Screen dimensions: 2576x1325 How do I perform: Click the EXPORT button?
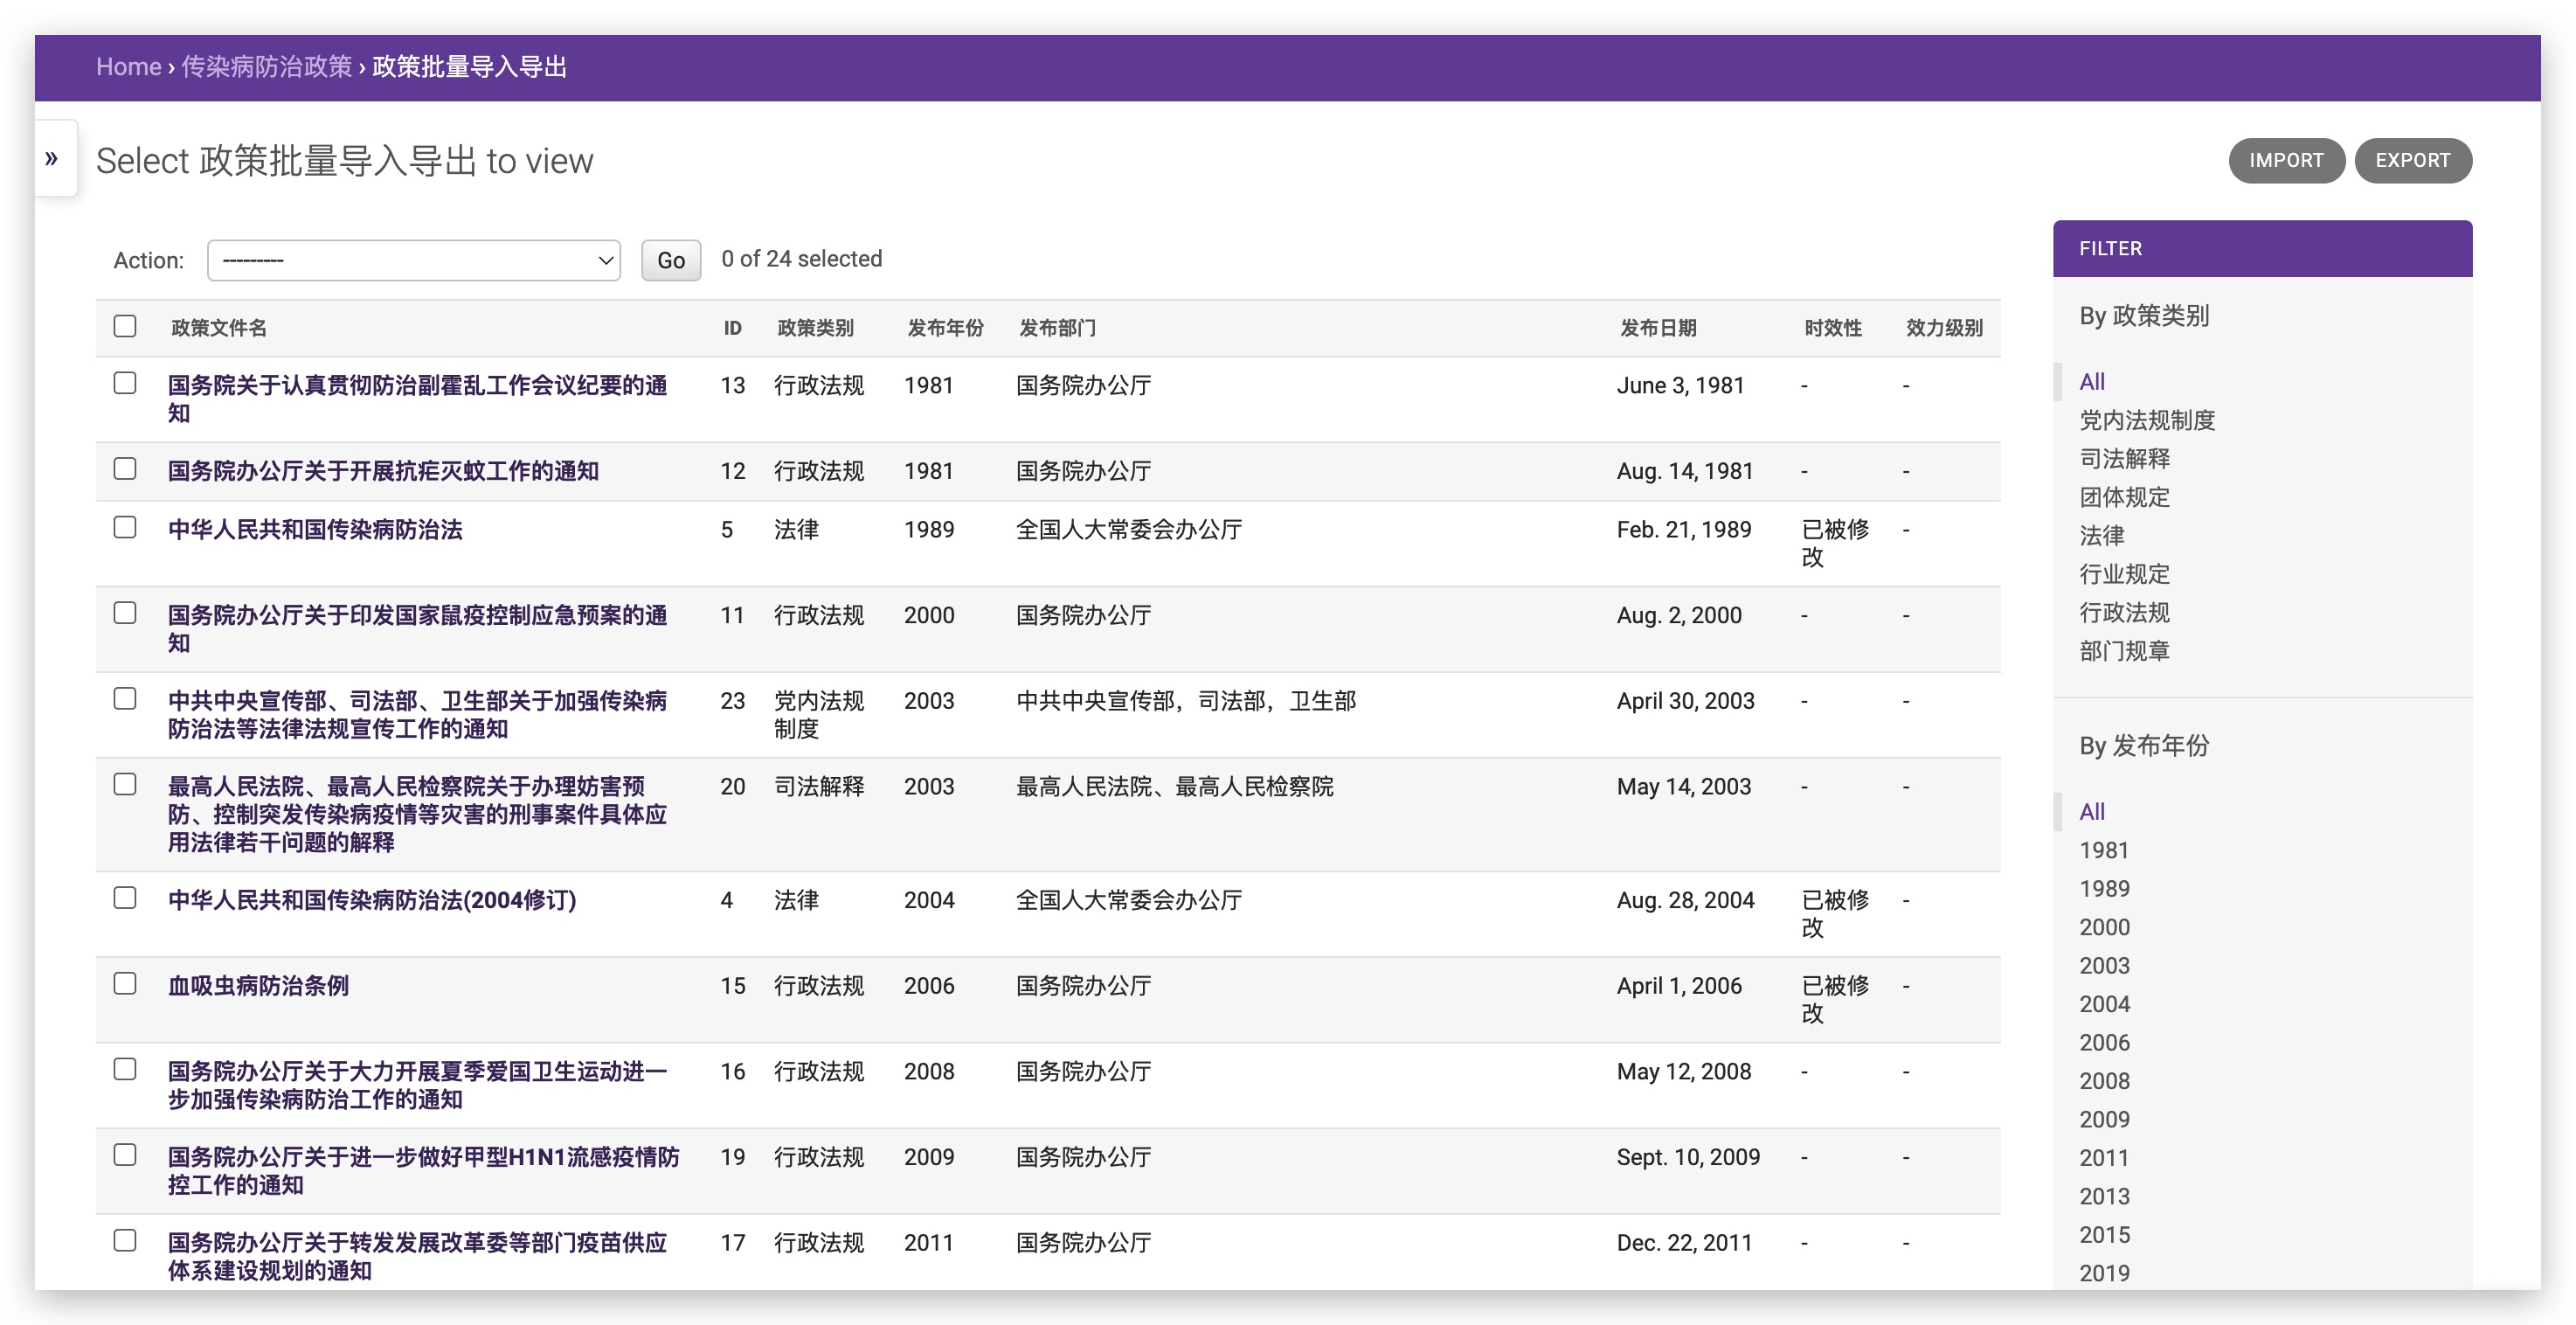pyautogui.click(x=2412, y=160)
